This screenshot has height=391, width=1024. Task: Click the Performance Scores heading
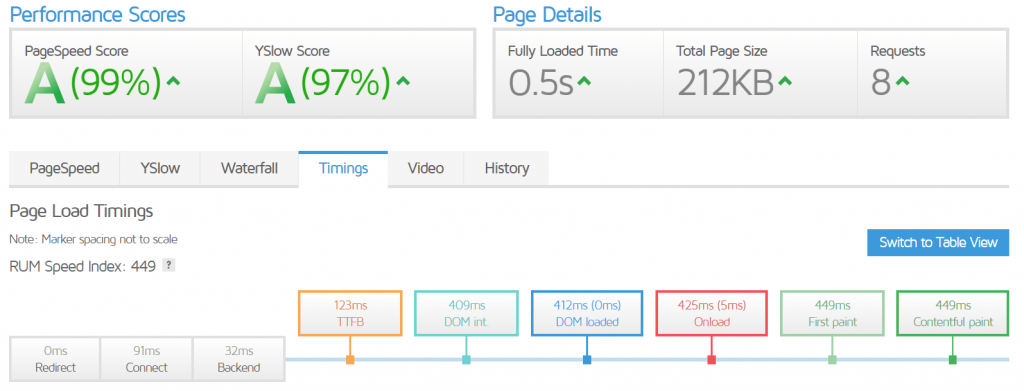tap(97, 14)
